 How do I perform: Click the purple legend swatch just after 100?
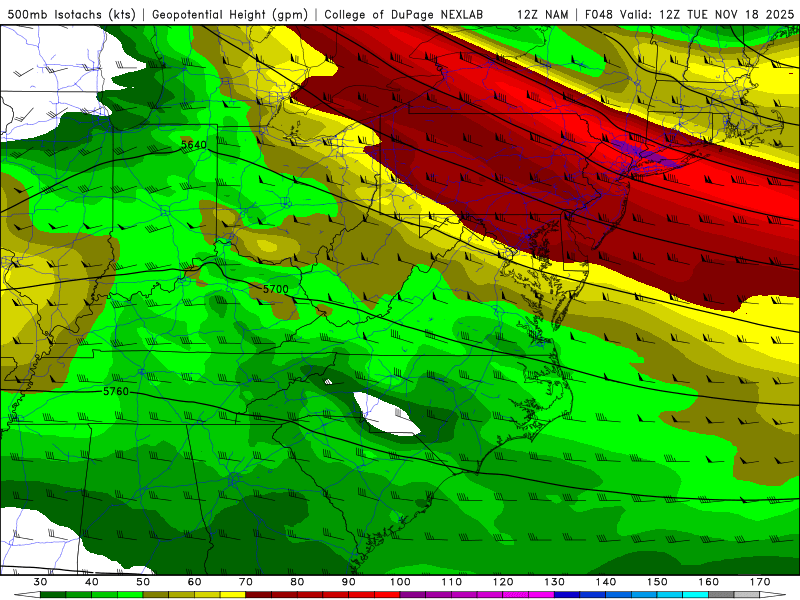click(x=413, y=595)
